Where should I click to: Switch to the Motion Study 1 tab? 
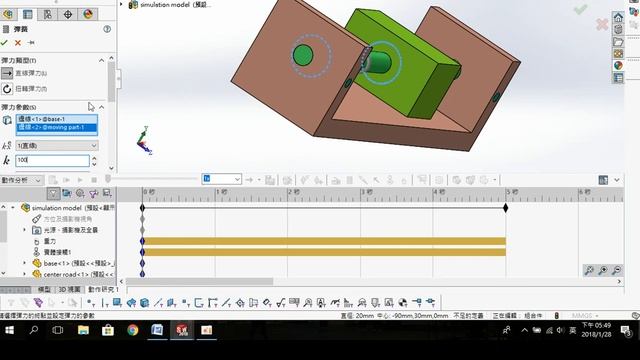(104, 289)
